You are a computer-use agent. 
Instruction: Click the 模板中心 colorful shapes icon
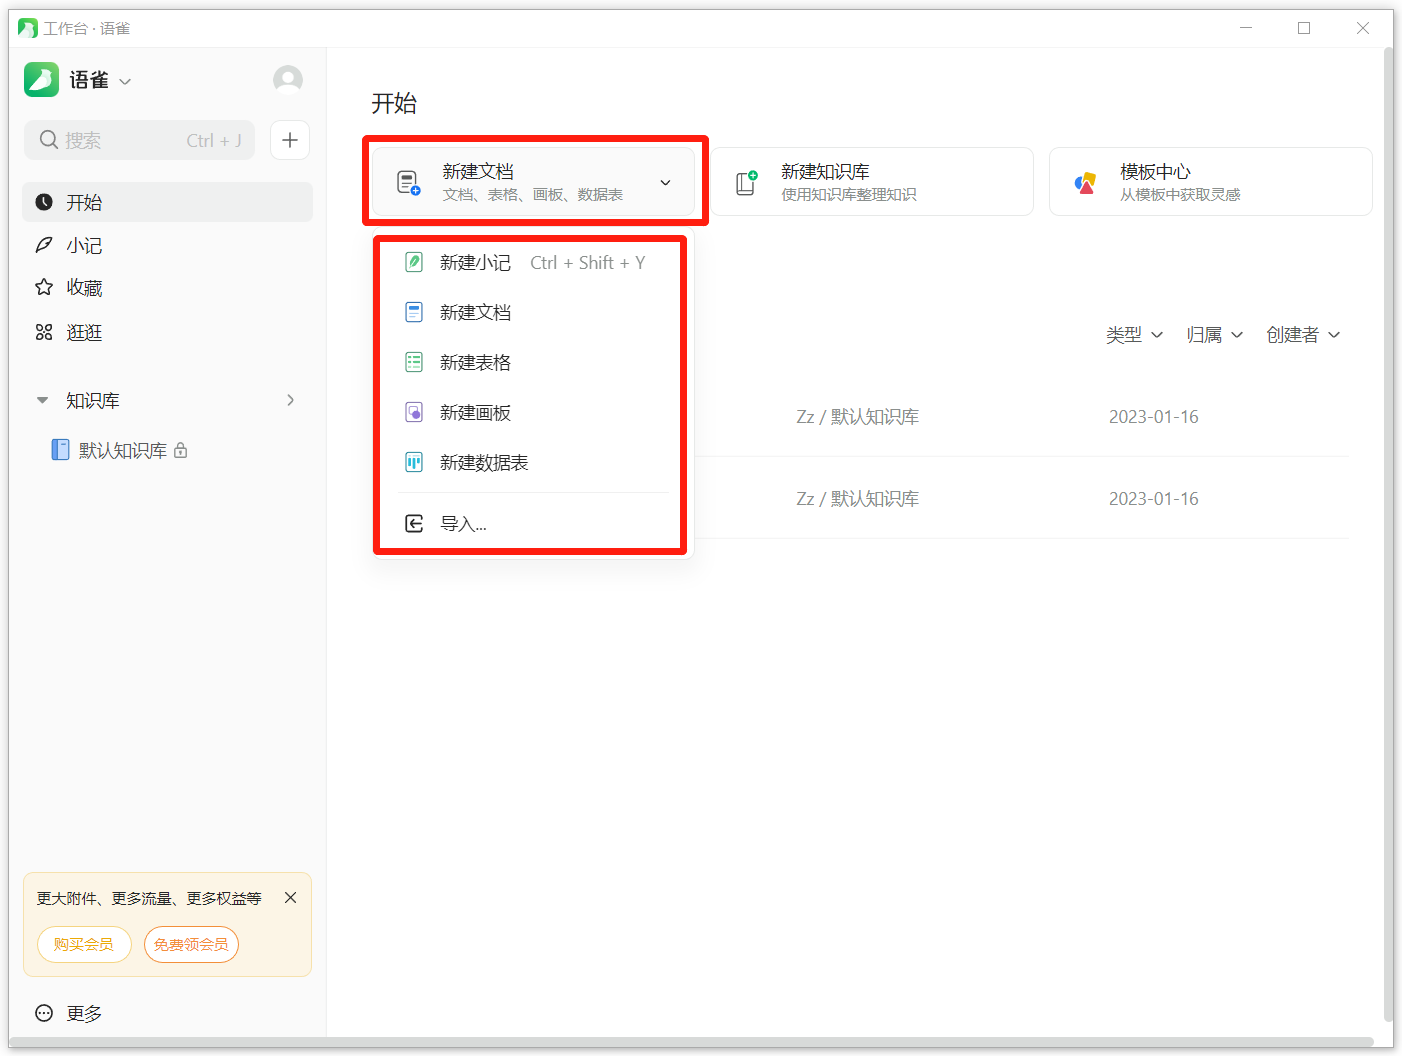tap(1085, 182)
